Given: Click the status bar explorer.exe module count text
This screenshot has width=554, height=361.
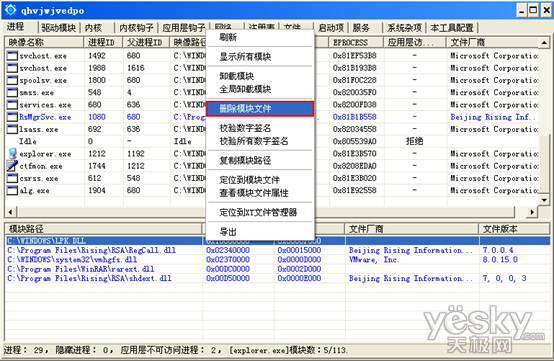Looking at the screenshot, I should pyautogui.click(x=288, y=350).
